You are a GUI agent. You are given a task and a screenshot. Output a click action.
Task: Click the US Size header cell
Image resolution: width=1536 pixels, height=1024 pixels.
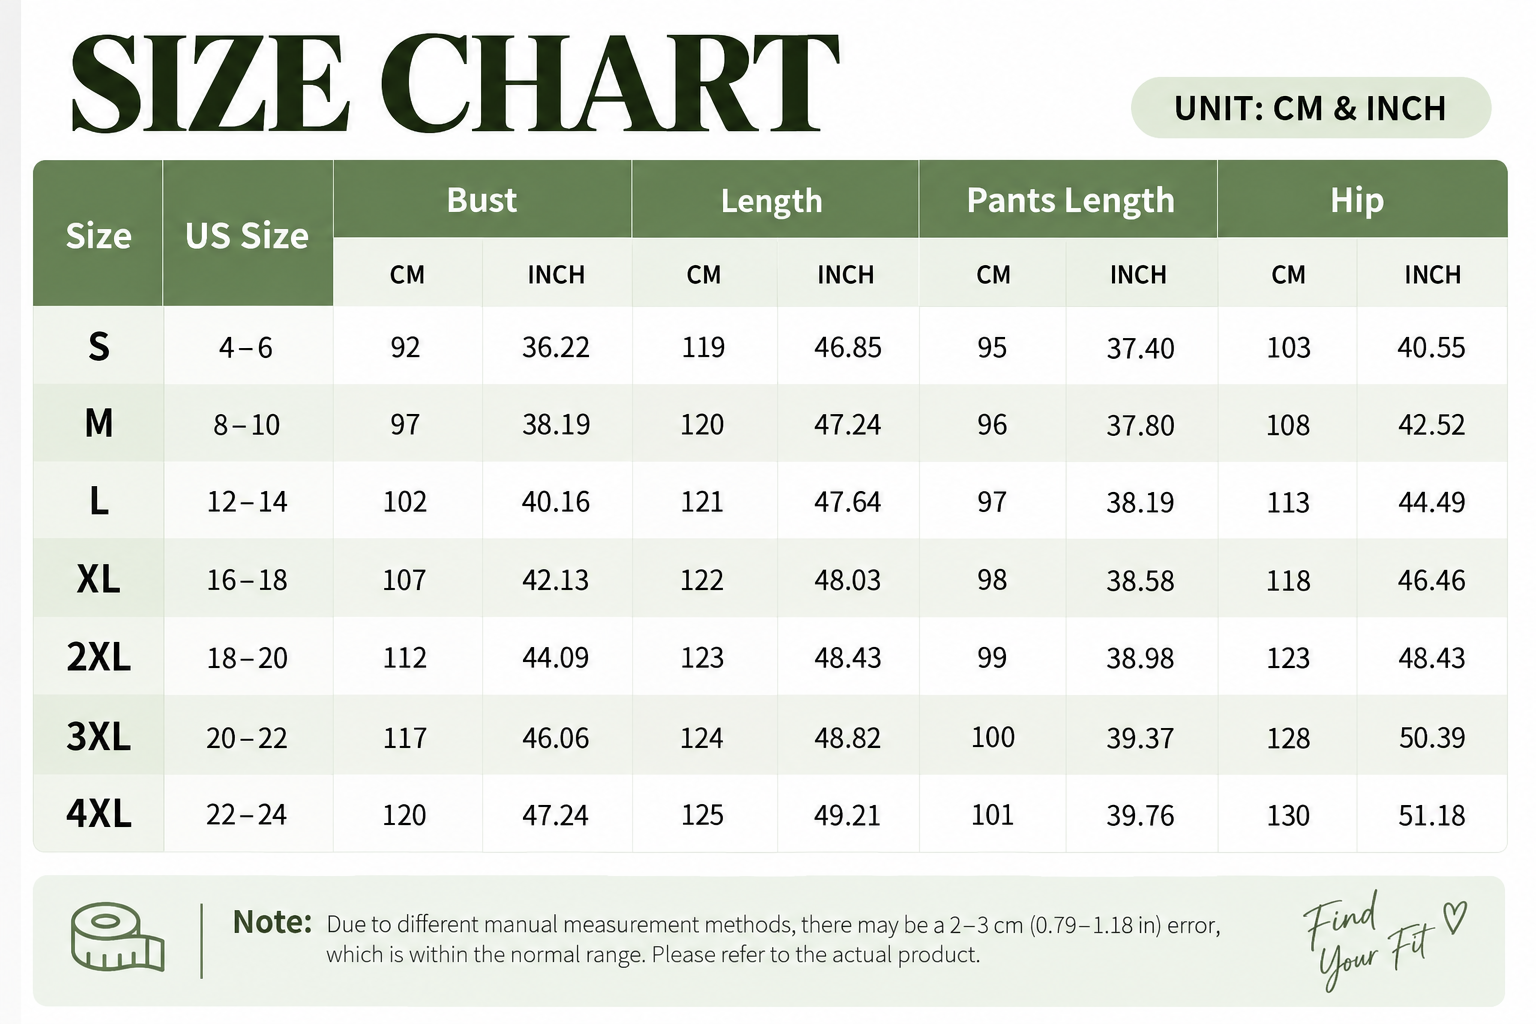247,235
